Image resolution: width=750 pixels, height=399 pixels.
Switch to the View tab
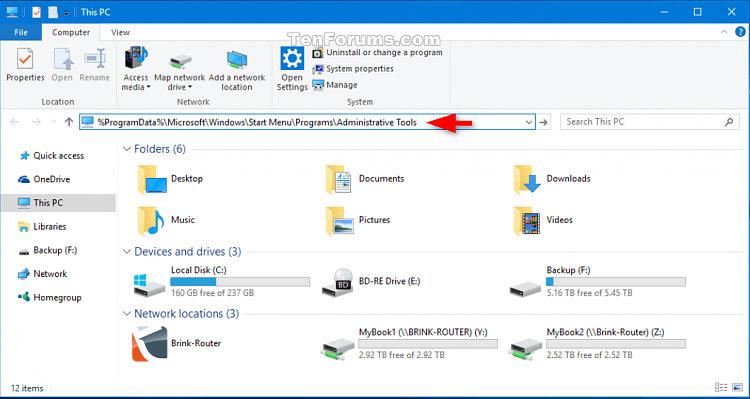pyautogui.click(x=120, y=33)
